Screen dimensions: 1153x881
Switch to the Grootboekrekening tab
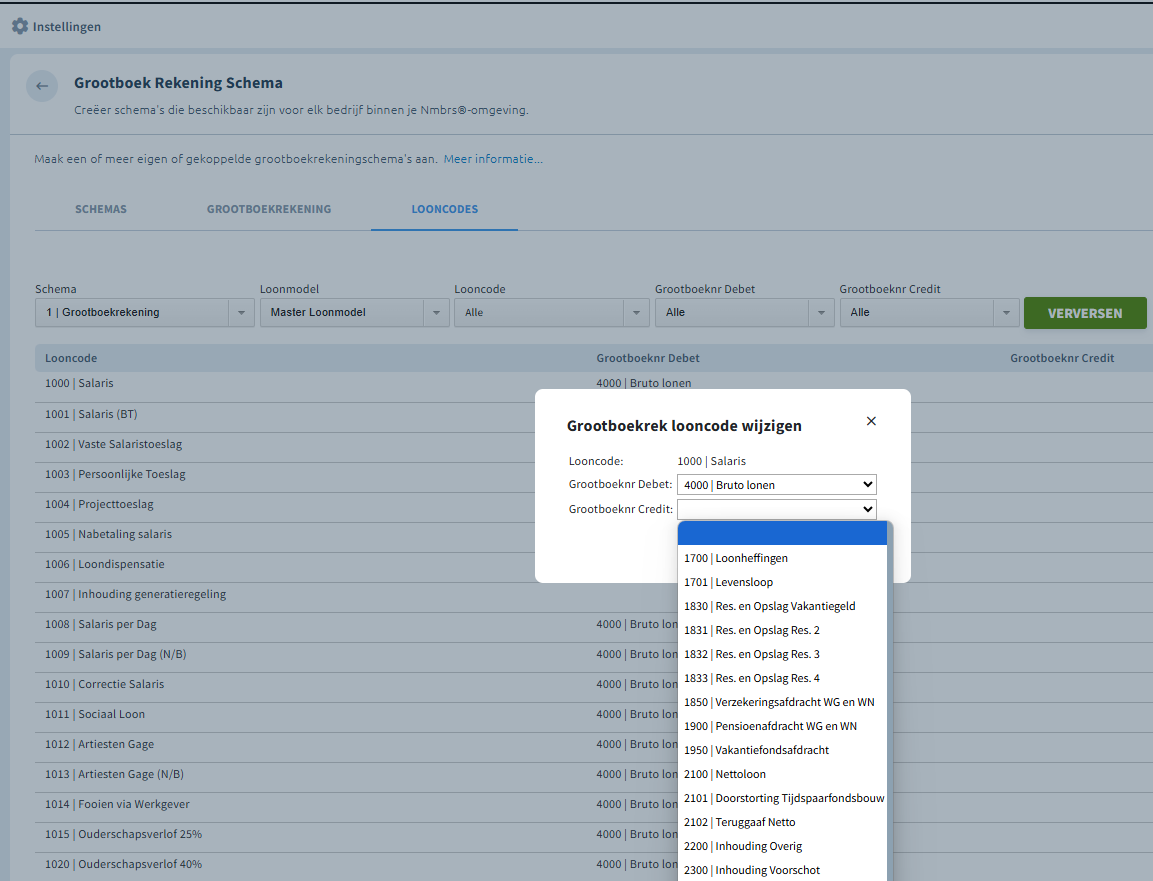(x=269, y=210)
